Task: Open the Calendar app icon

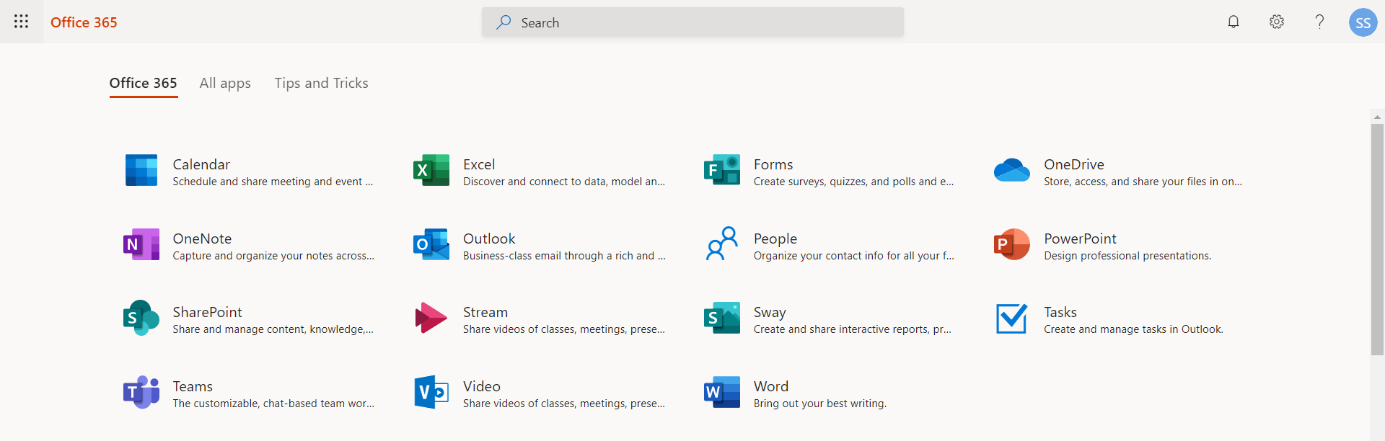Action: 141,171
